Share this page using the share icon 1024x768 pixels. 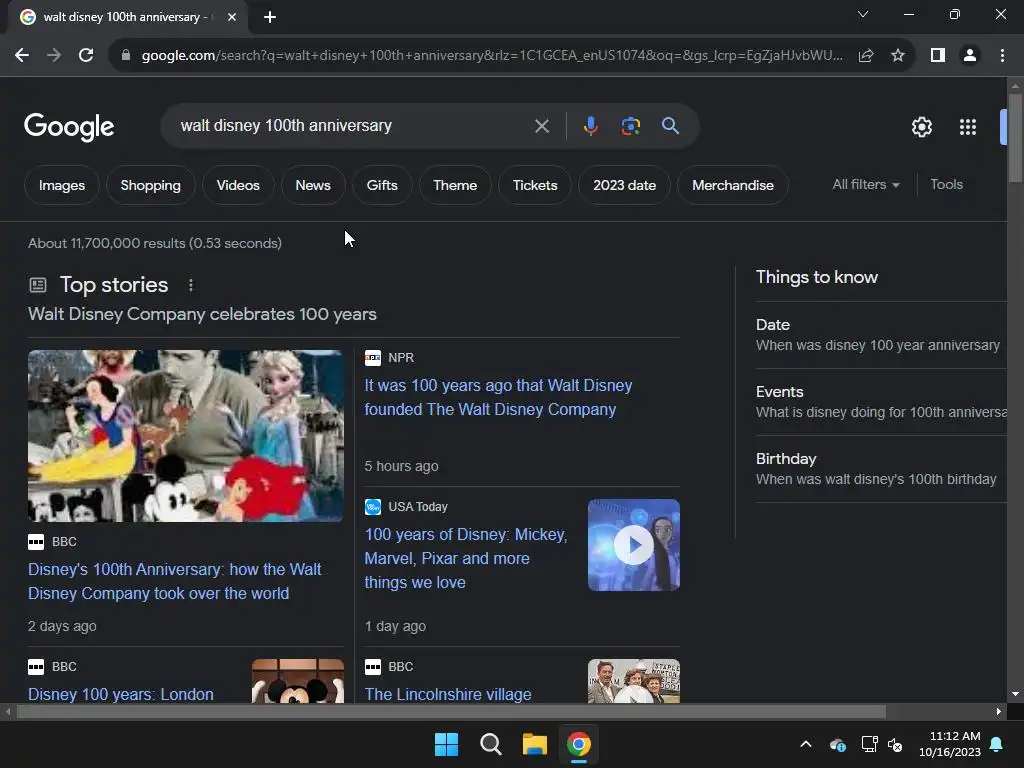[866, 56]
